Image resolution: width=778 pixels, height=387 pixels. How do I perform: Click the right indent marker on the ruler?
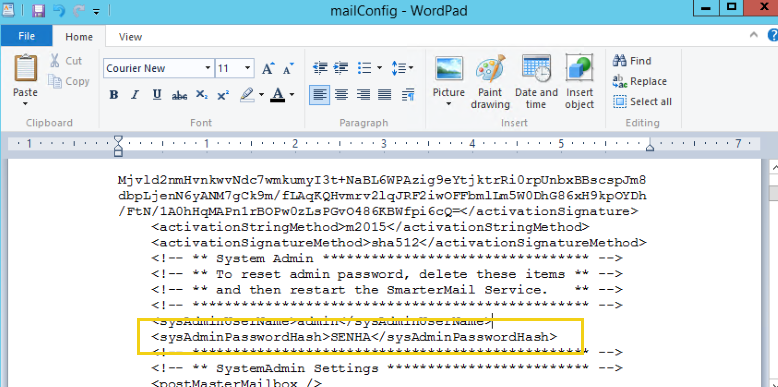coord(649,146)
